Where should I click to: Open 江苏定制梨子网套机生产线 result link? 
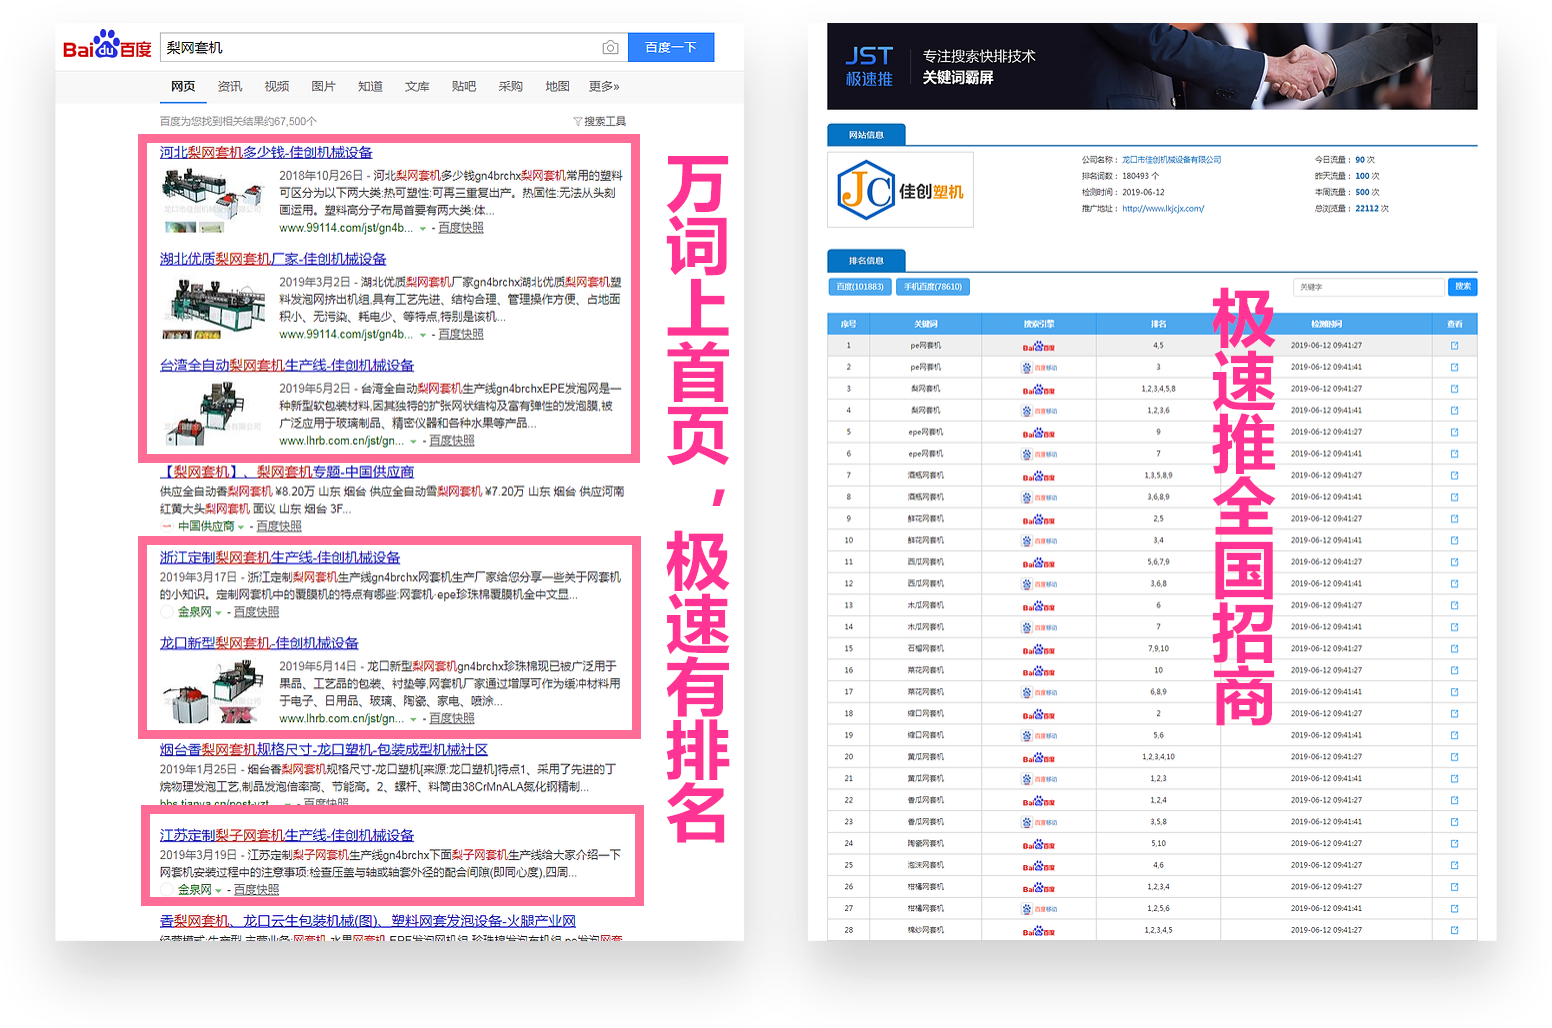[x=287, y=835]
